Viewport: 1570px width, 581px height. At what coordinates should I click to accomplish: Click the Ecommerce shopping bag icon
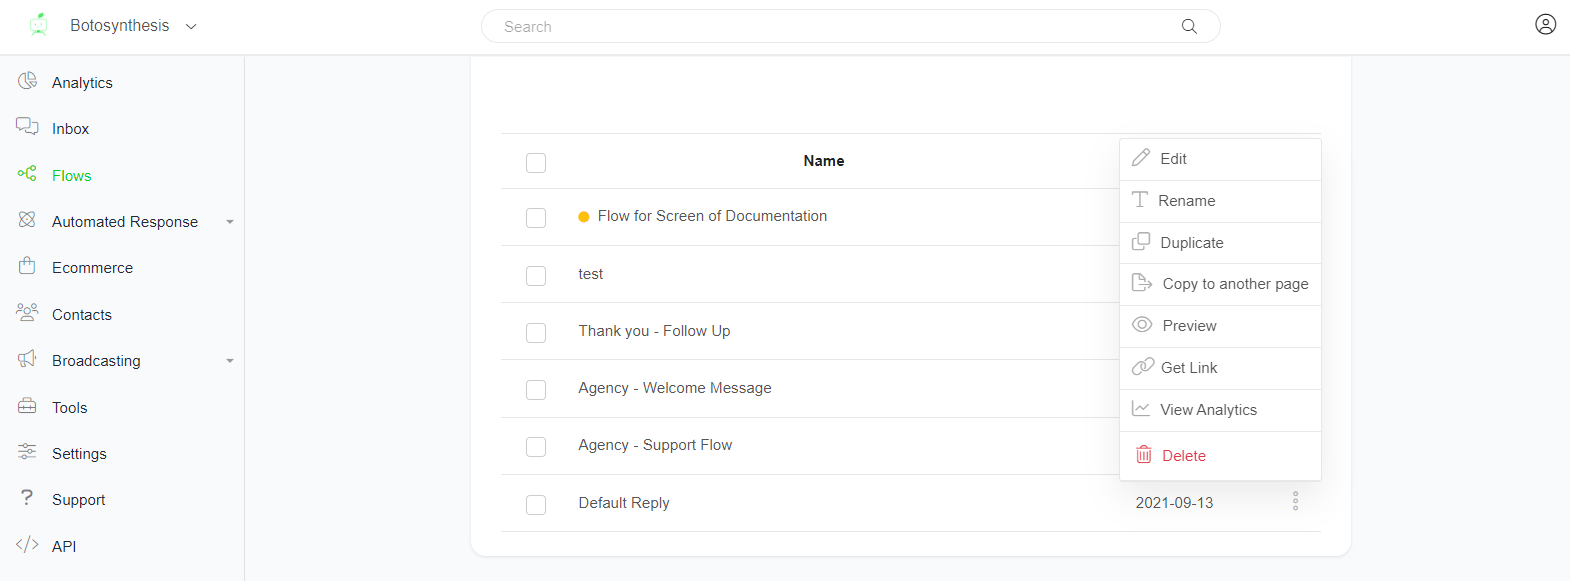coord(27,266)
